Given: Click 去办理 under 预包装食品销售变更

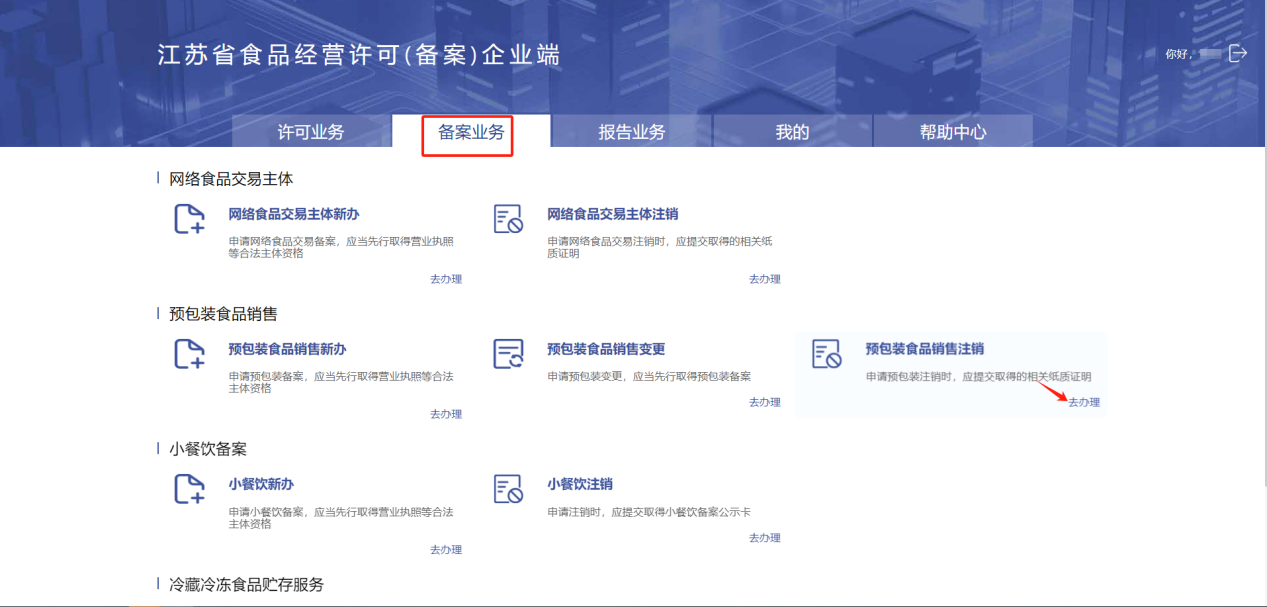Looking at the screenshot, I should tap(764, 402).
